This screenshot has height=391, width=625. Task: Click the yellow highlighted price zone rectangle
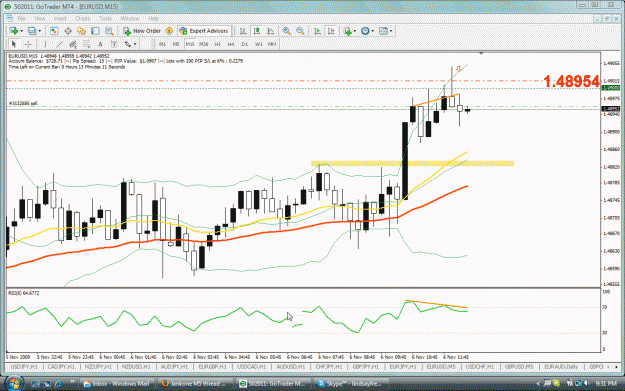412,163
